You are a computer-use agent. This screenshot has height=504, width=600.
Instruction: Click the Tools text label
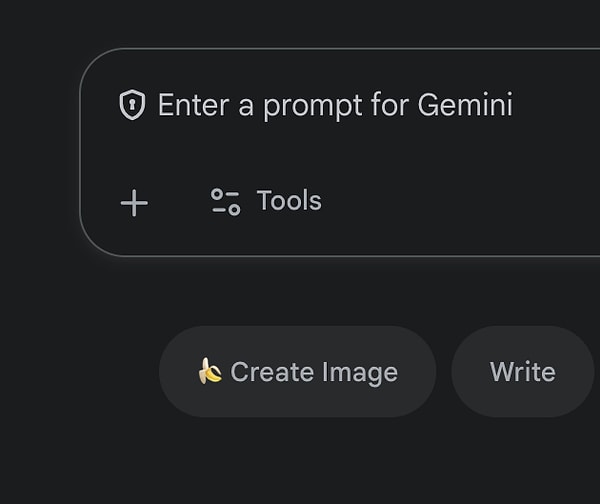289,201
